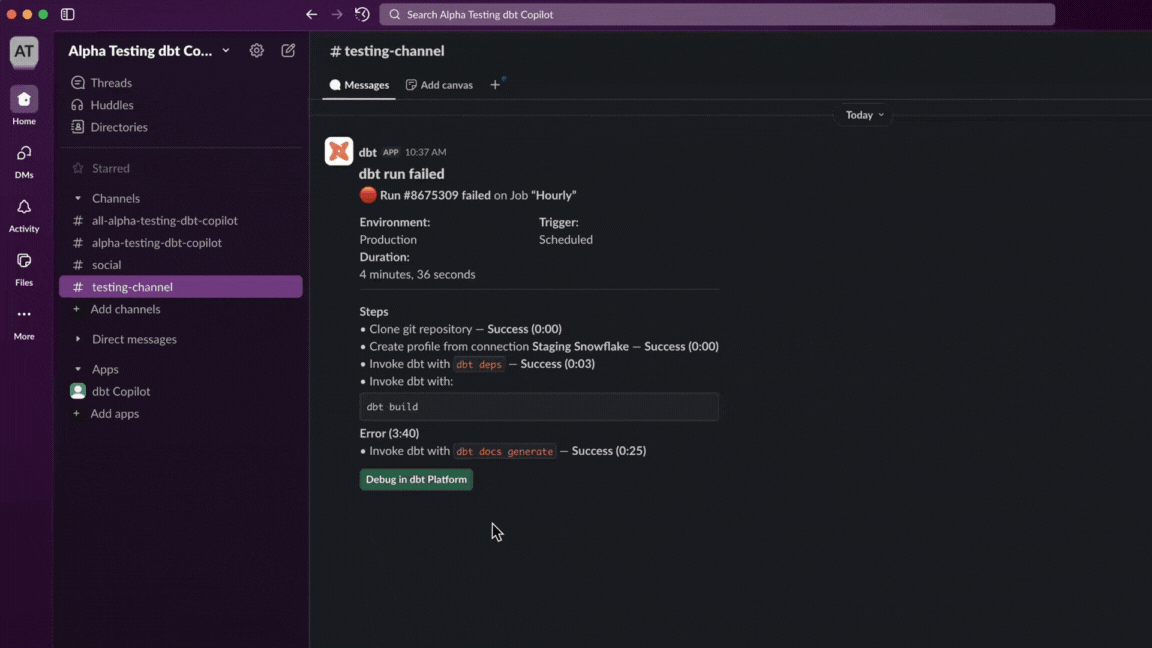This screenshot has width=1152, height=648.
Task: Add a new tab with plus icon
Action: 495,85
